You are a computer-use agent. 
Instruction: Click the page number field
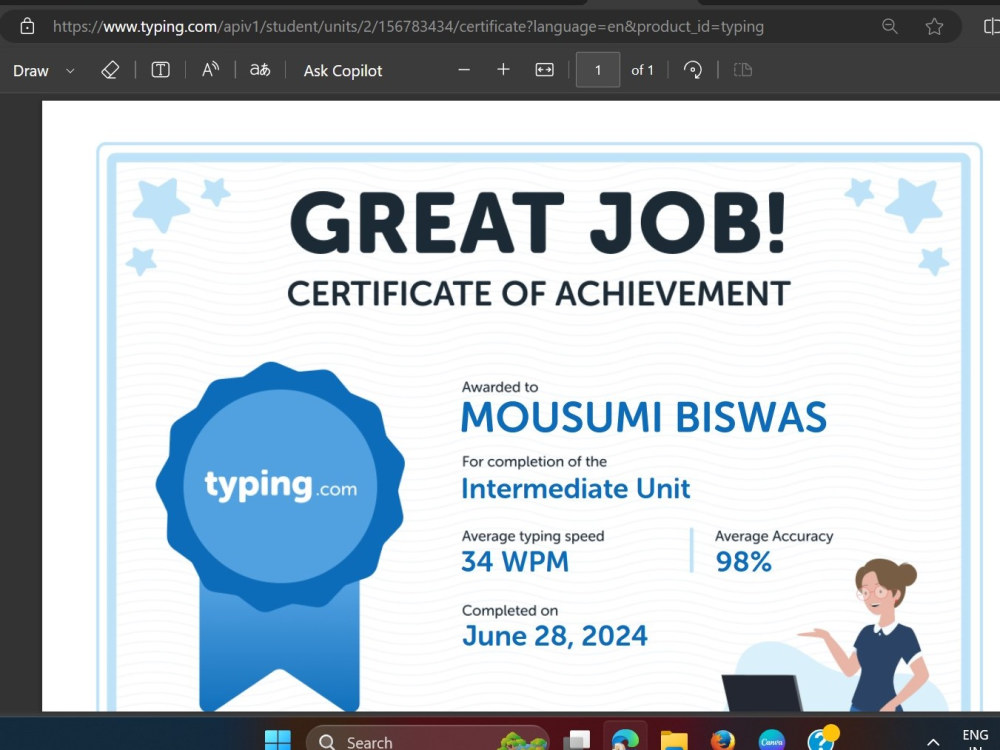598,70
